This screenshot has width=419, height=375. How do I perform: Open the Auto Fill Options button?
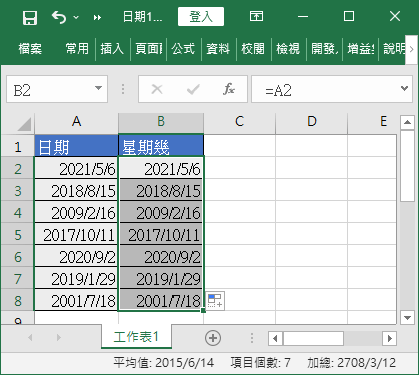[x=215, y=301]
